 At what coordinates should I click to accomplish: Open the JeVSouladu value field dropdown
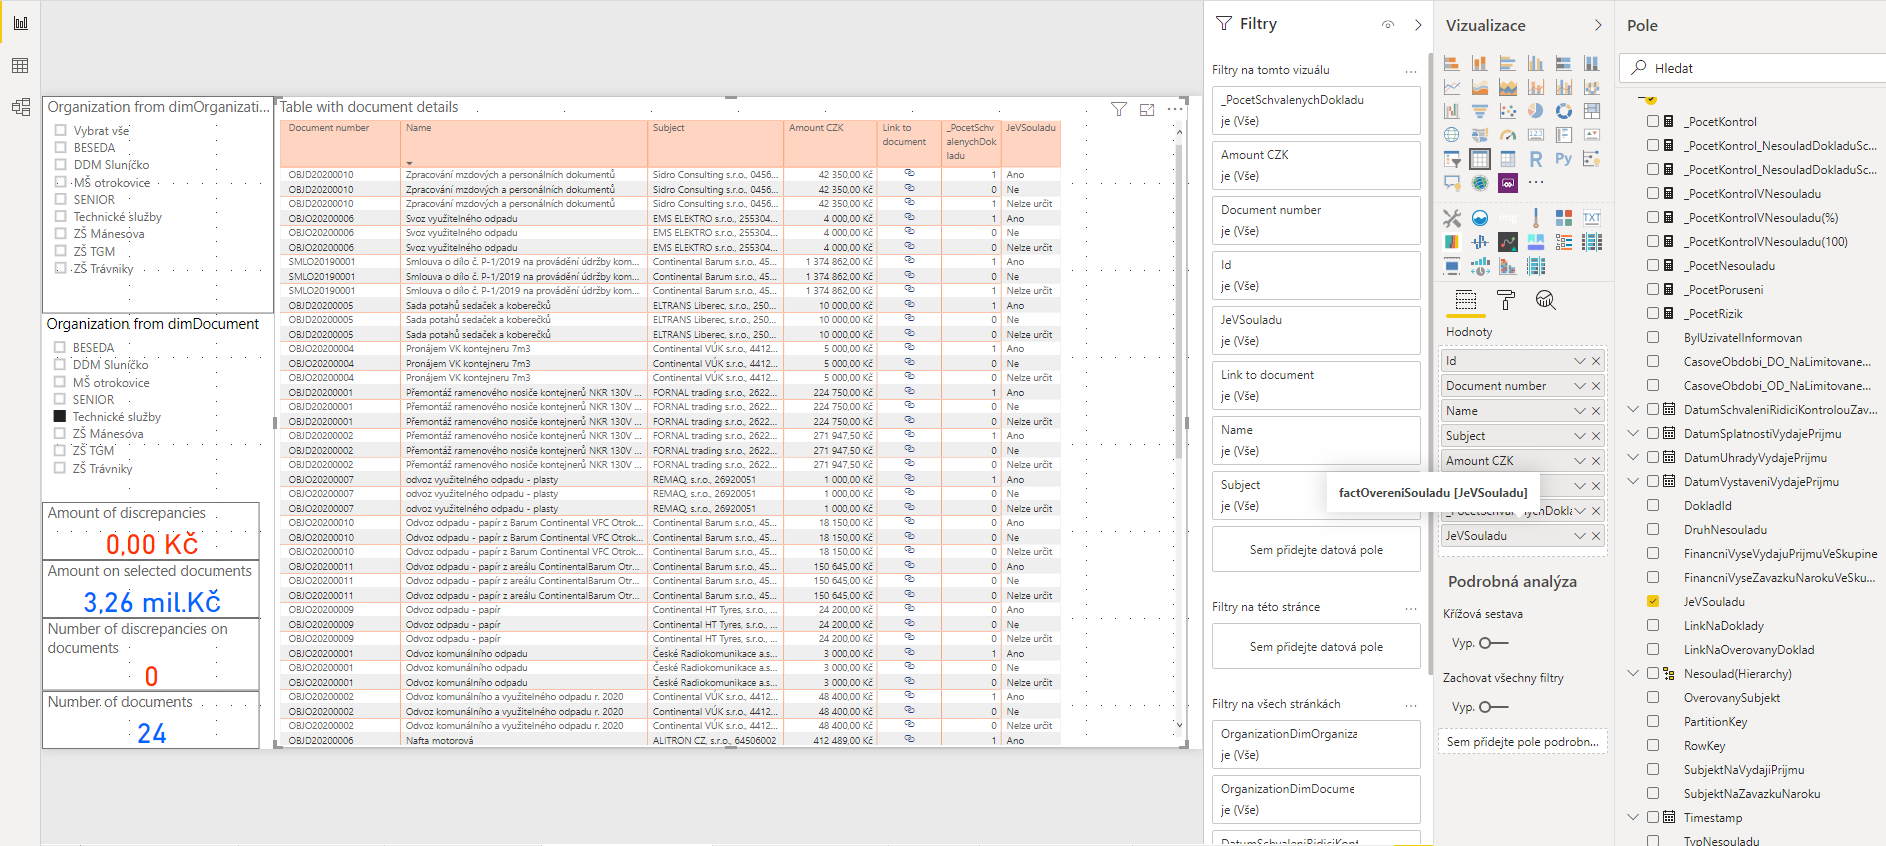(1580, 536)
